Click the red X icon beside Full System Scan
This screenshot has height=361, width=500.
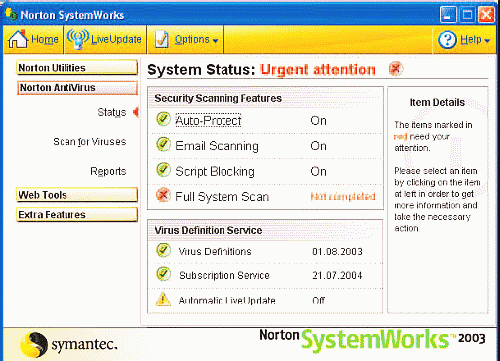click(163, 195)
